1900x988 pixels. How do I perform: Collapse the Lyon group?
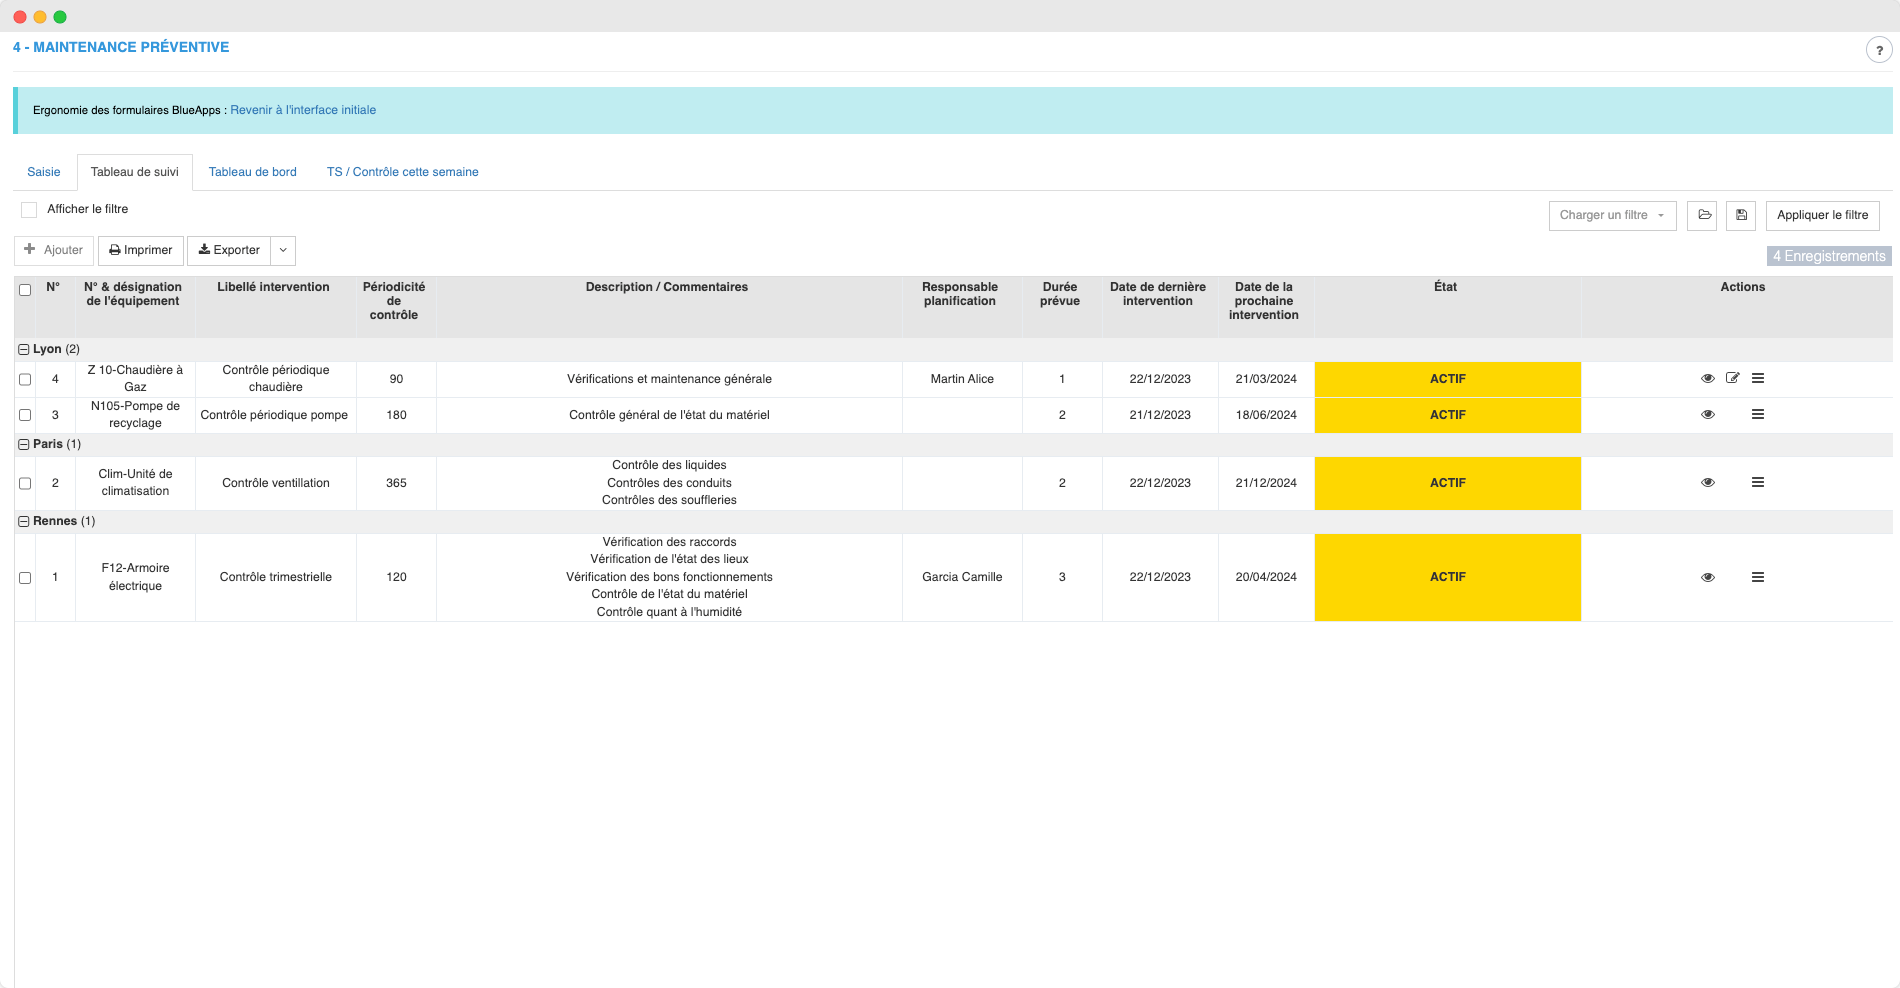(24, 350)
